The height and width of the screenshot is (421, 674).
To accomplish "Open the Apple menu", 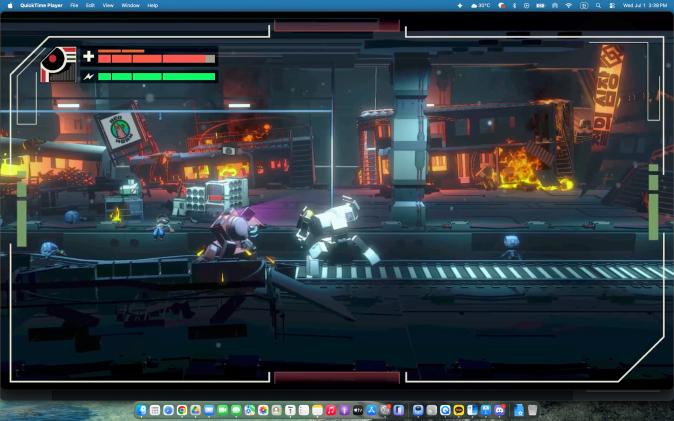I will pyautogui.click(x=10, y=6).
